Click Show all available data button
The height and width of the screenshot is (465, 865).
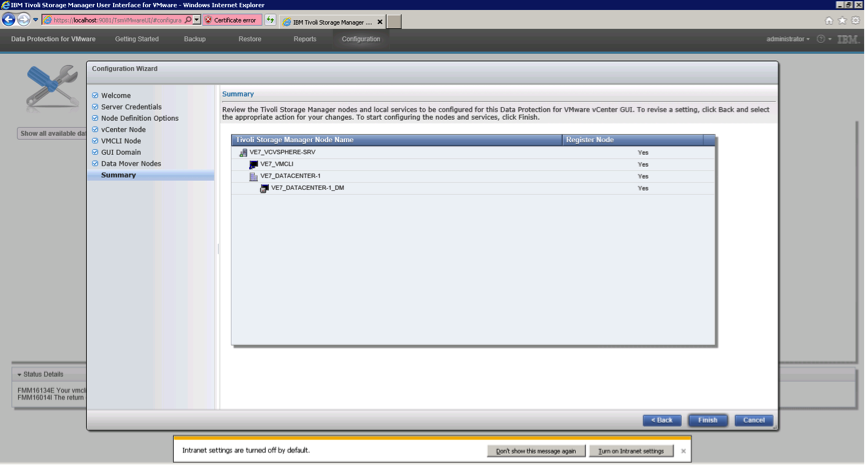52,133
